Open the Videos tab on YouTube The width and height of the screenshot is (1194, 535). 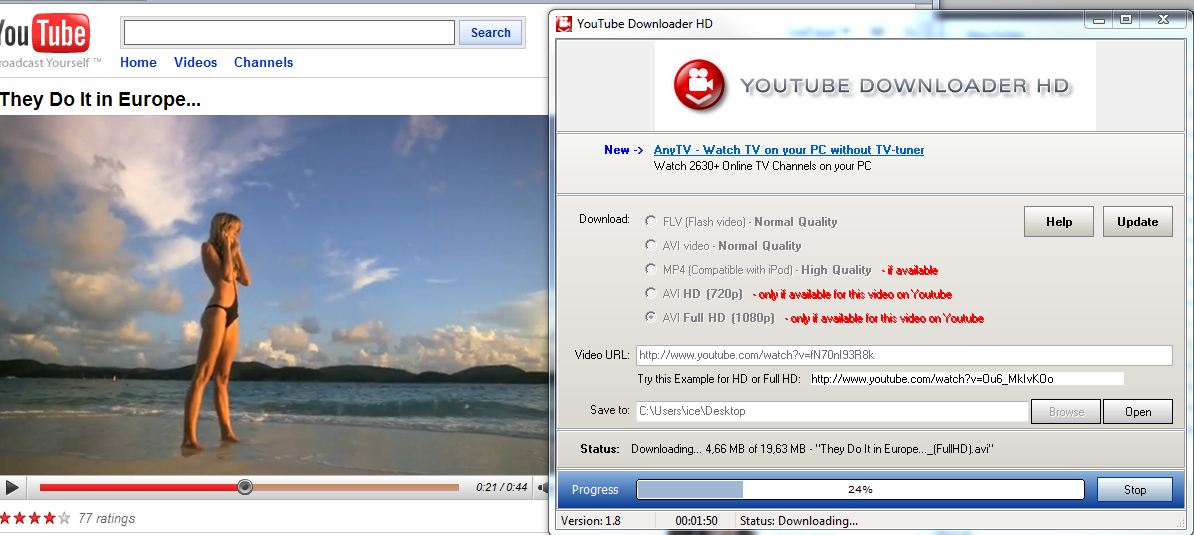196,62
